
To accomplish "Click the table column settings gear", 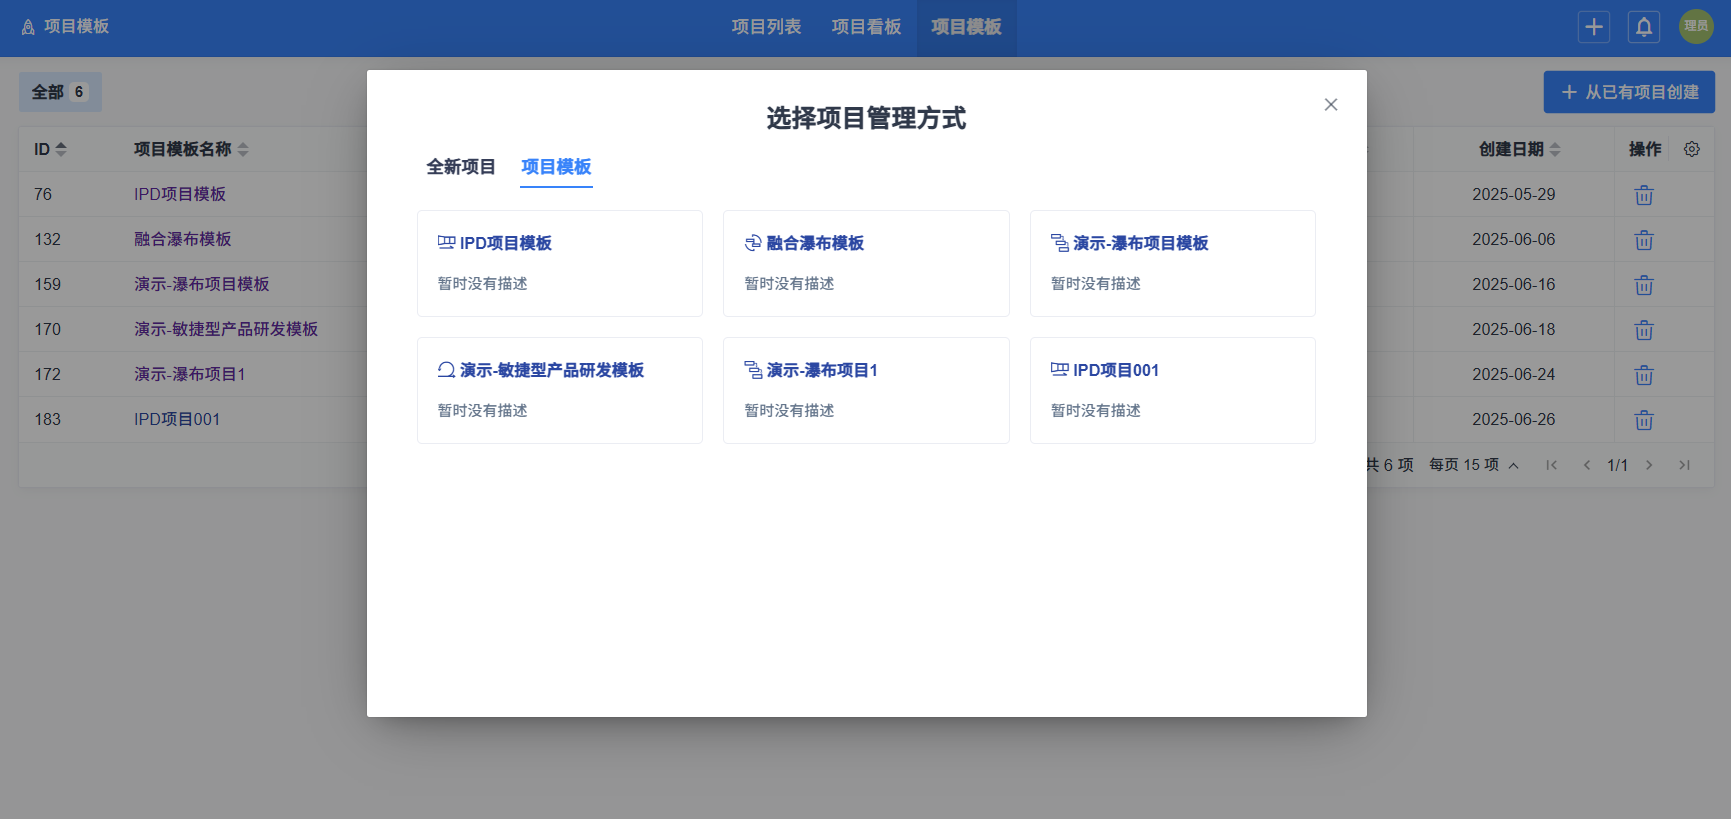I will click(x=1692, y=149).
